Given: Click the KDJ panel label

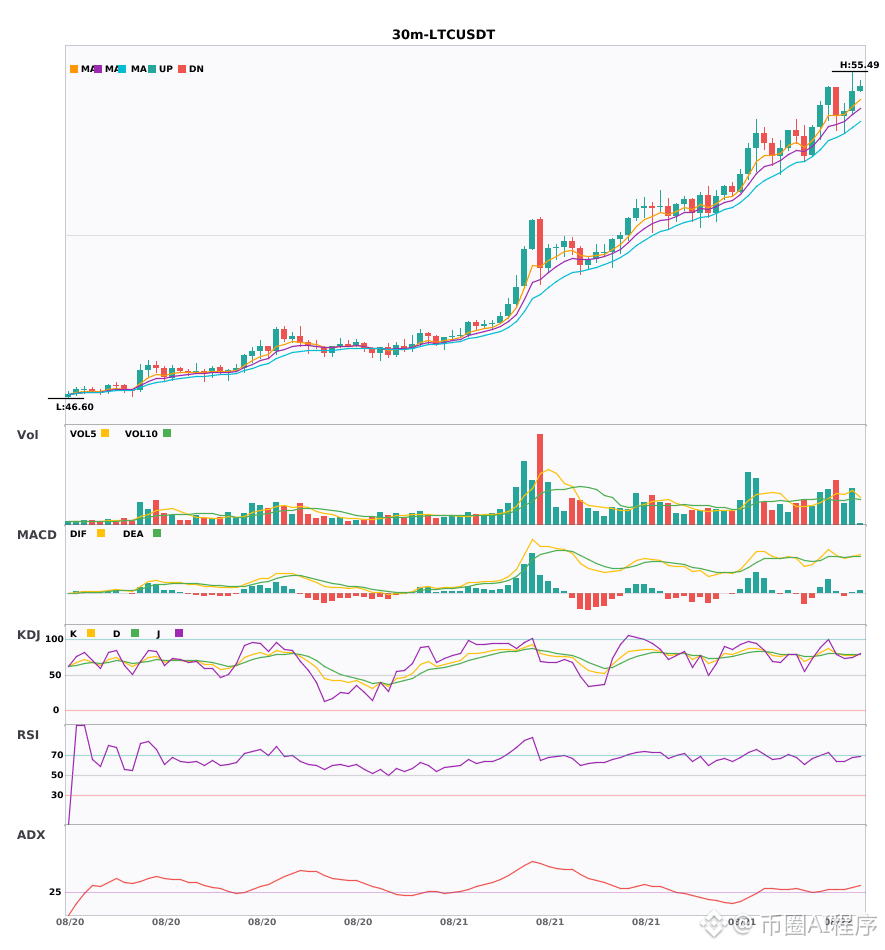Looking at the screenshot, I should (28, 635).
